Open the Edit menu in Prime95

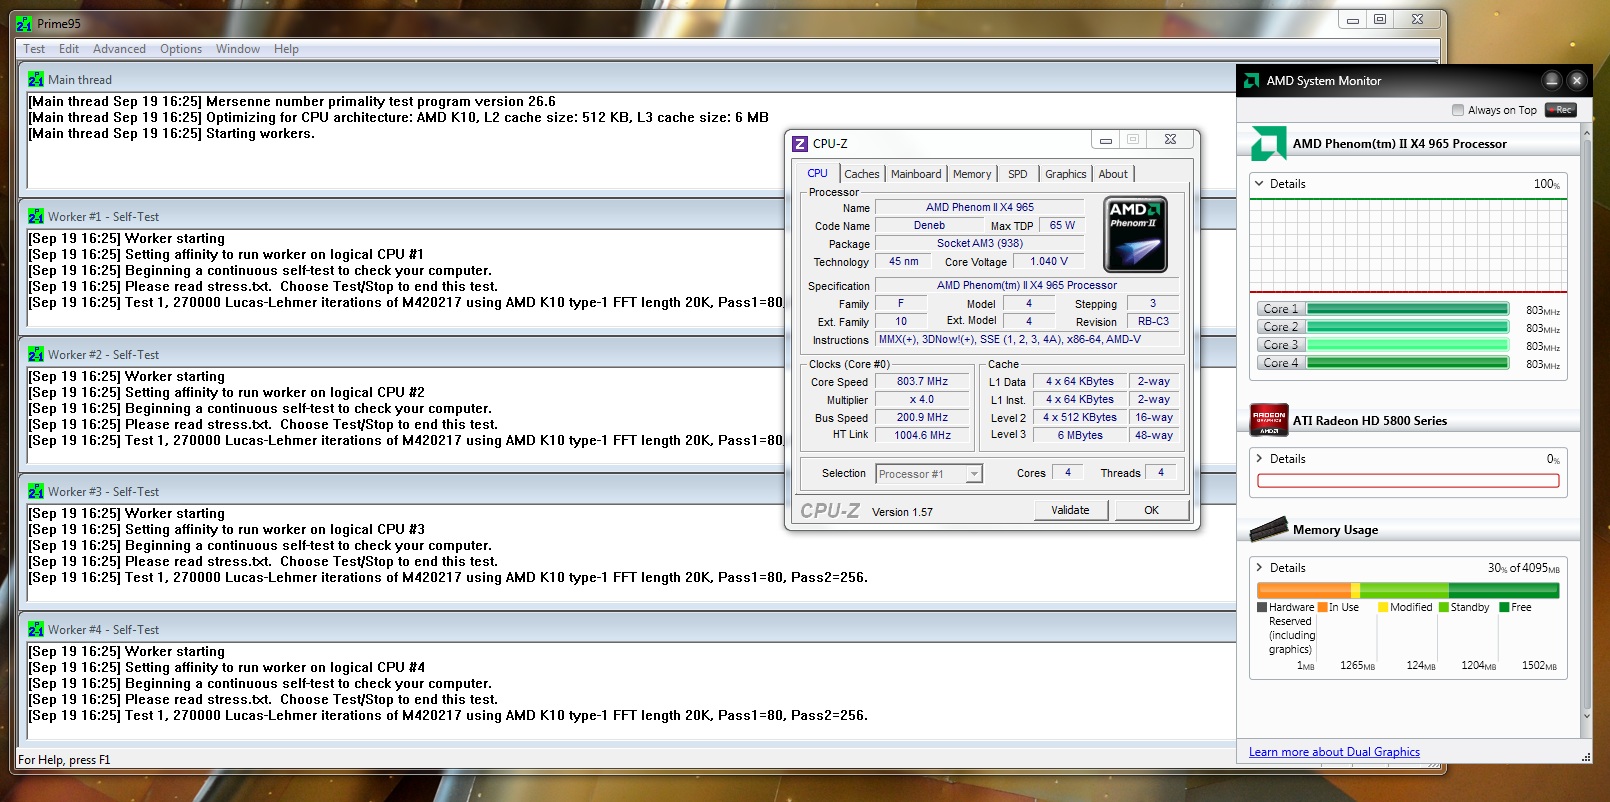[69, 49]
